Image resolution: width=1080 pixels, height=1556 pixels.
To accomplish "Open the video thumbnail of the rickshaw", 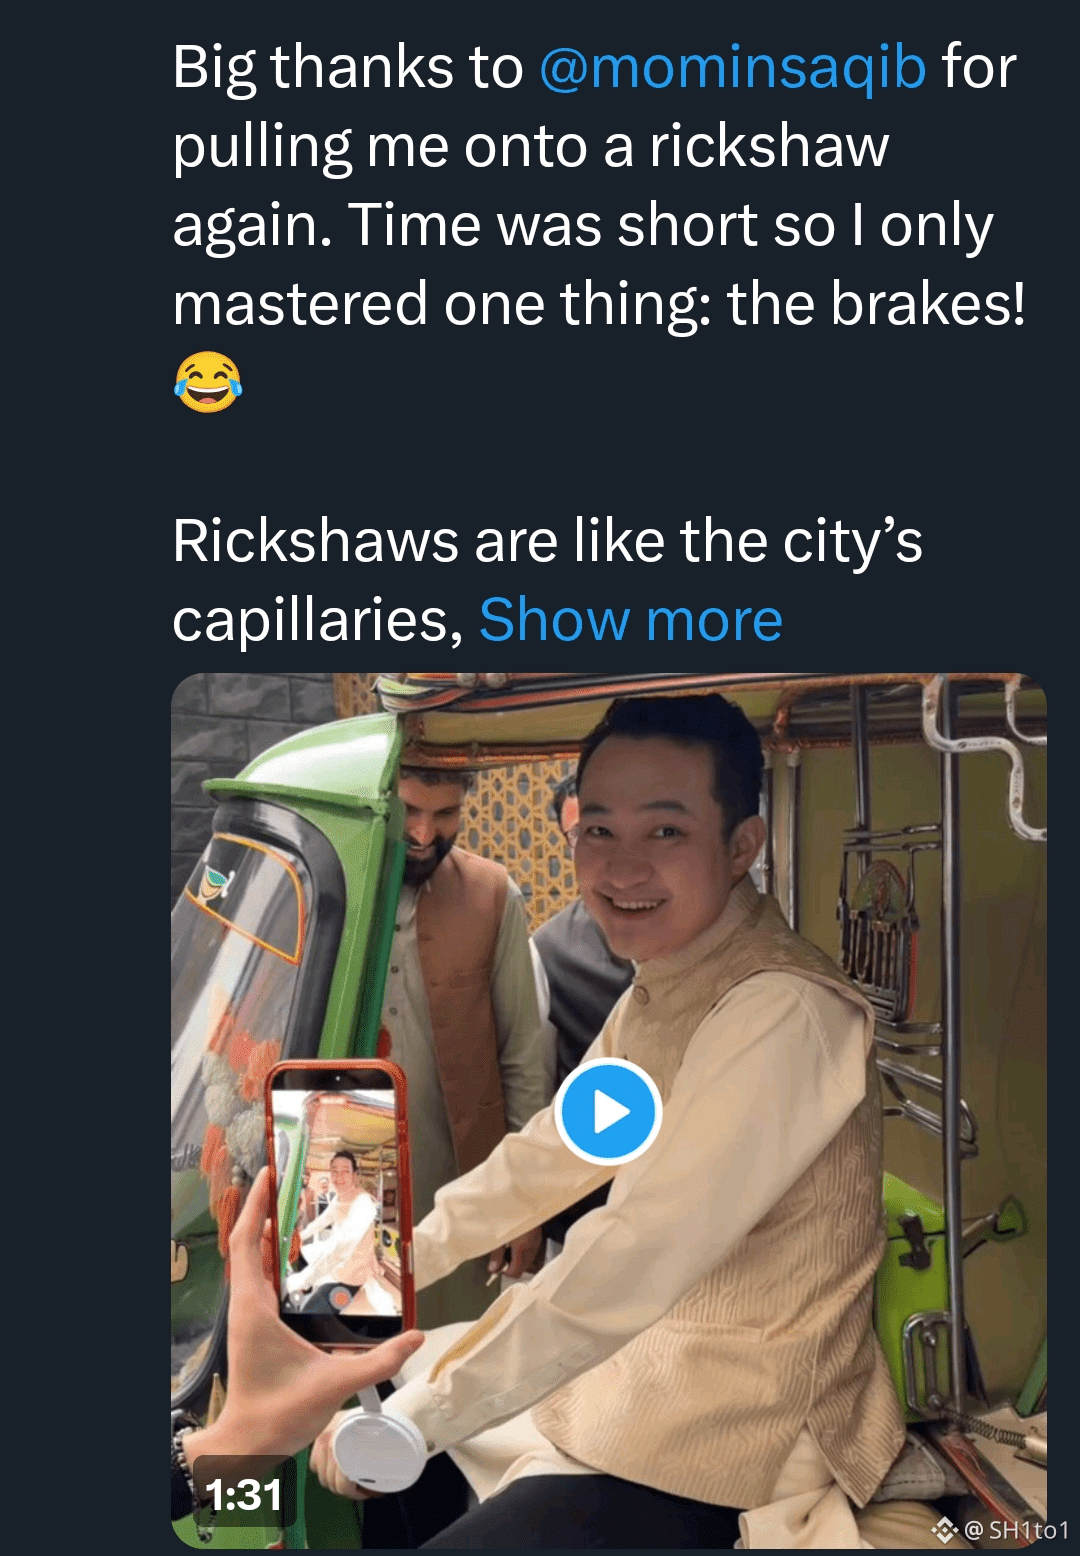I will pos(609,1111).
